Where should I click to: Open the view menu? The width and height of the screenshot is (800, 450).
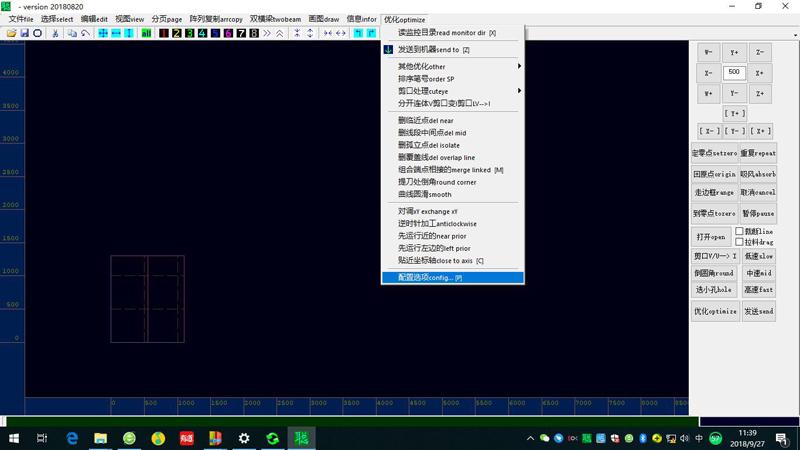click(130, 19)
